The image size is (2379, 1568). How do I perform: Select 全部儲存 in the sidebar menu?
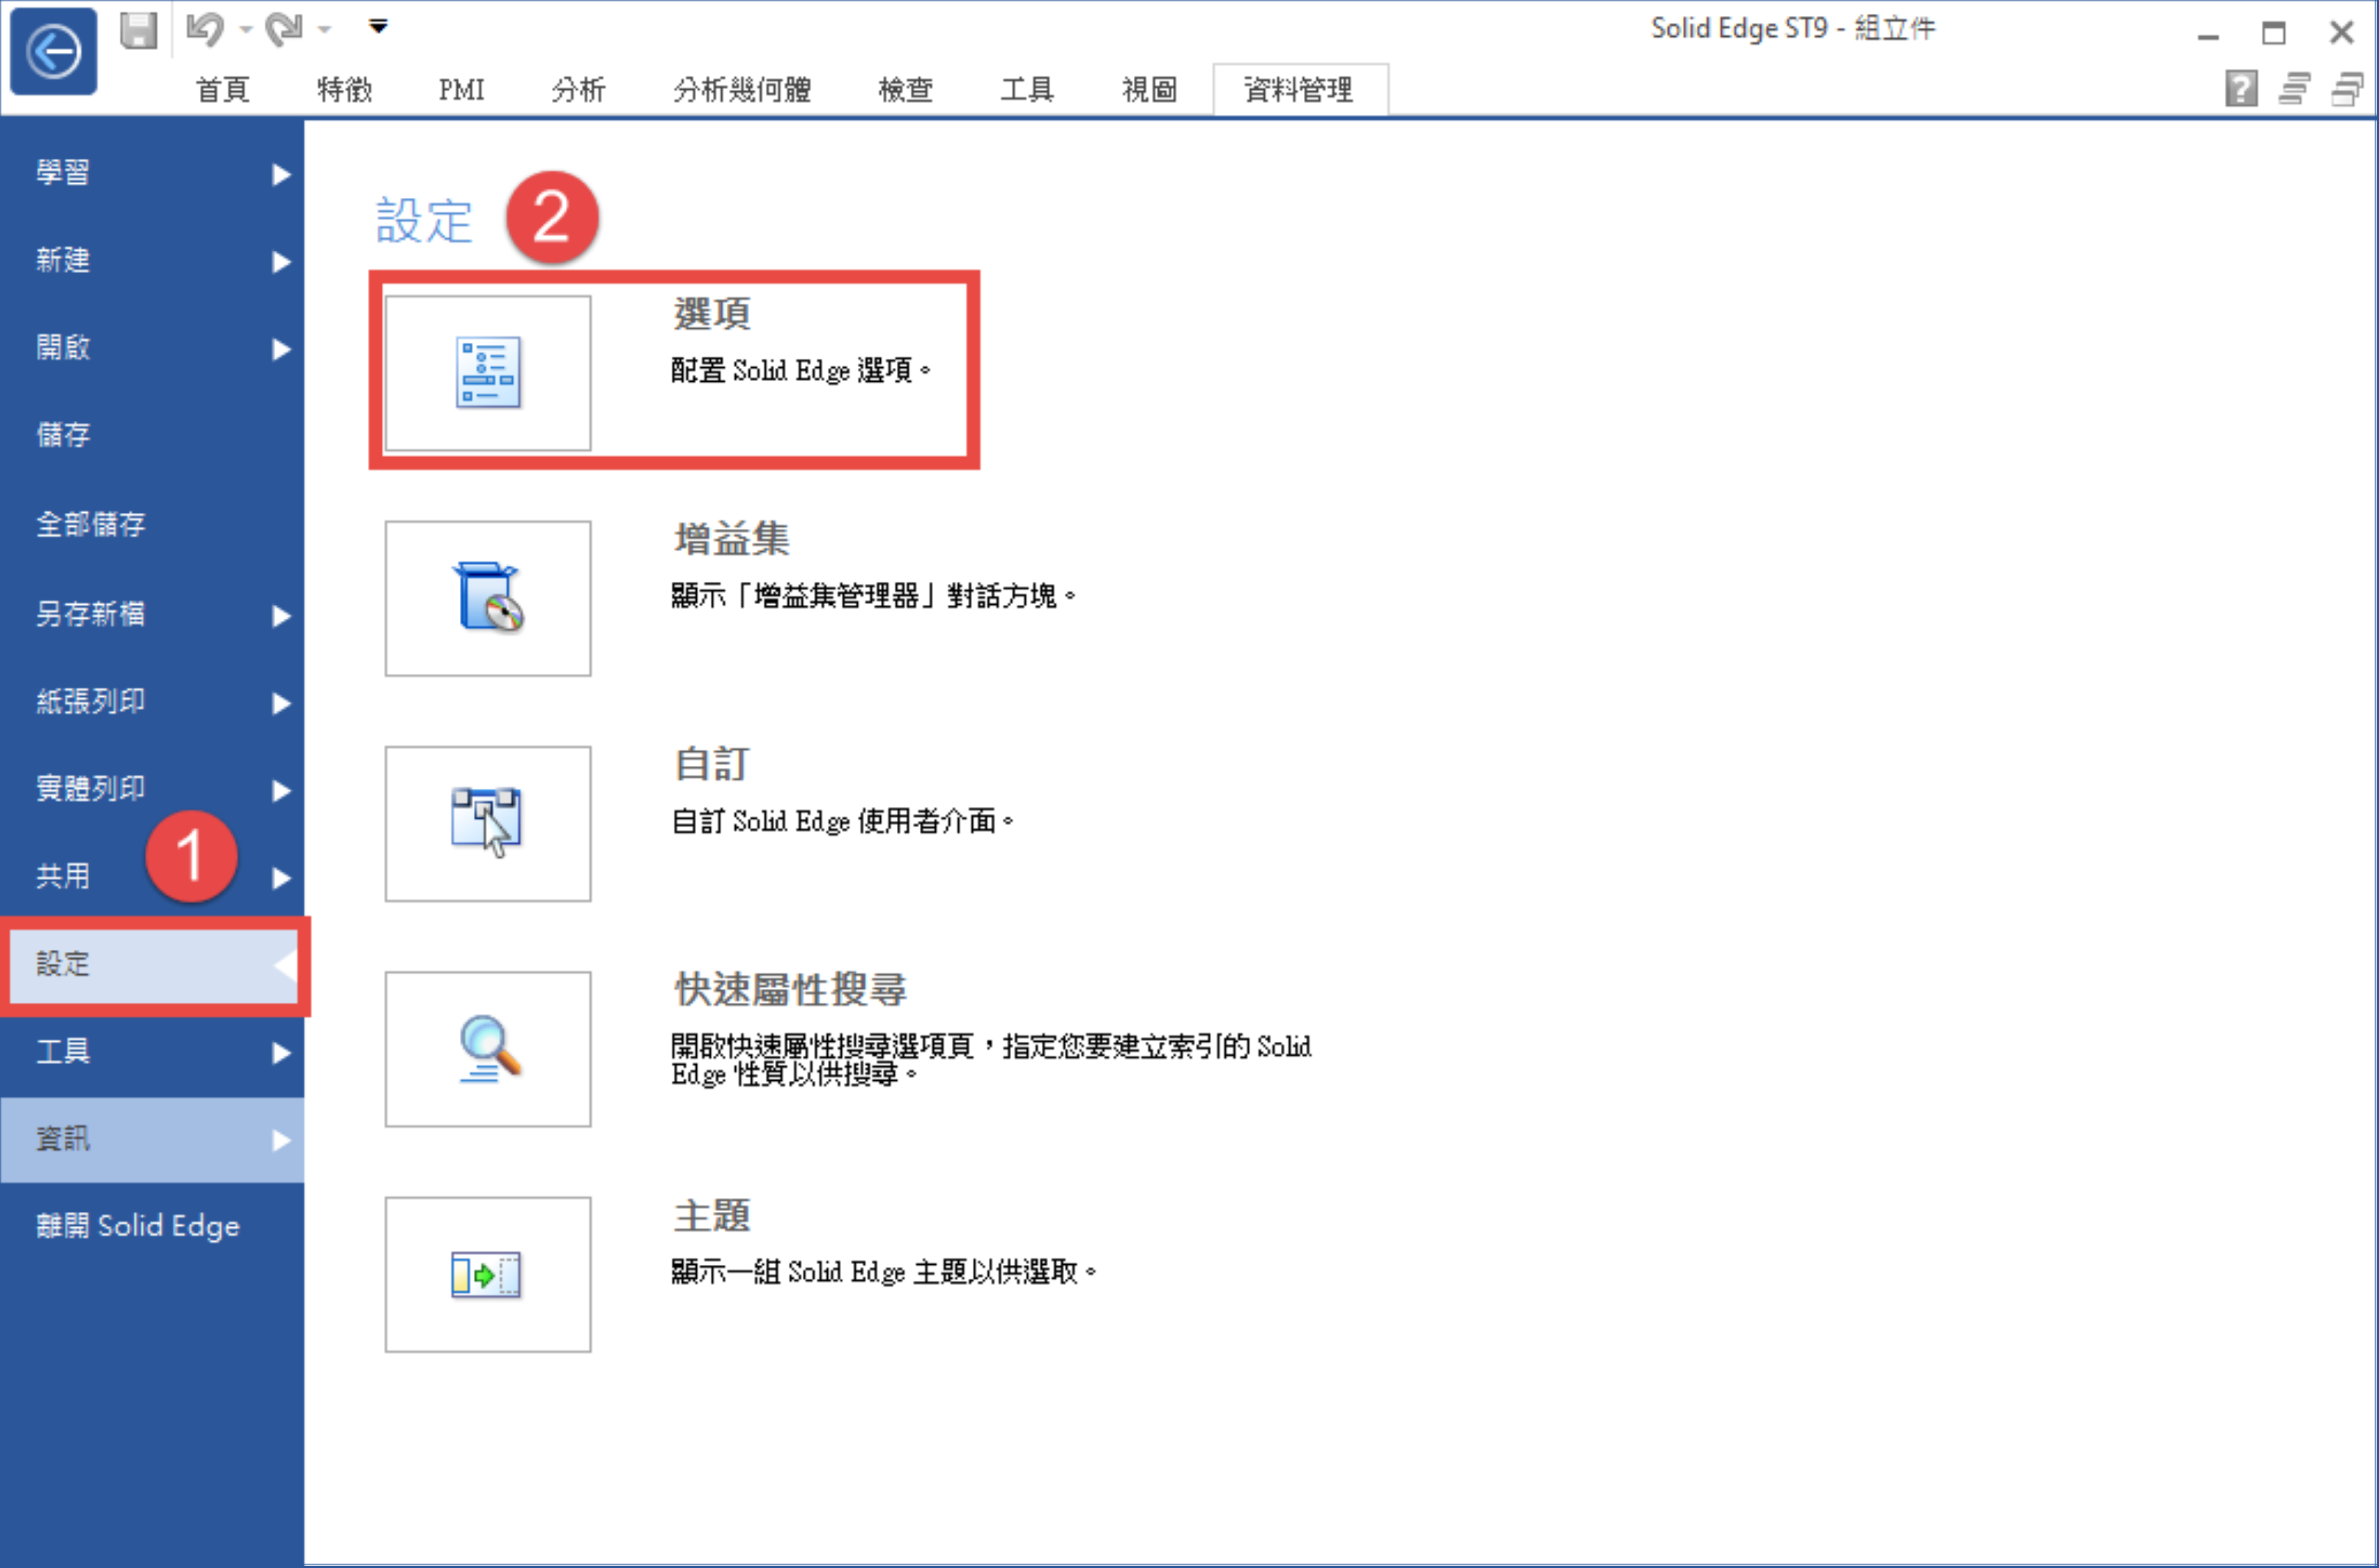[152, 524]
